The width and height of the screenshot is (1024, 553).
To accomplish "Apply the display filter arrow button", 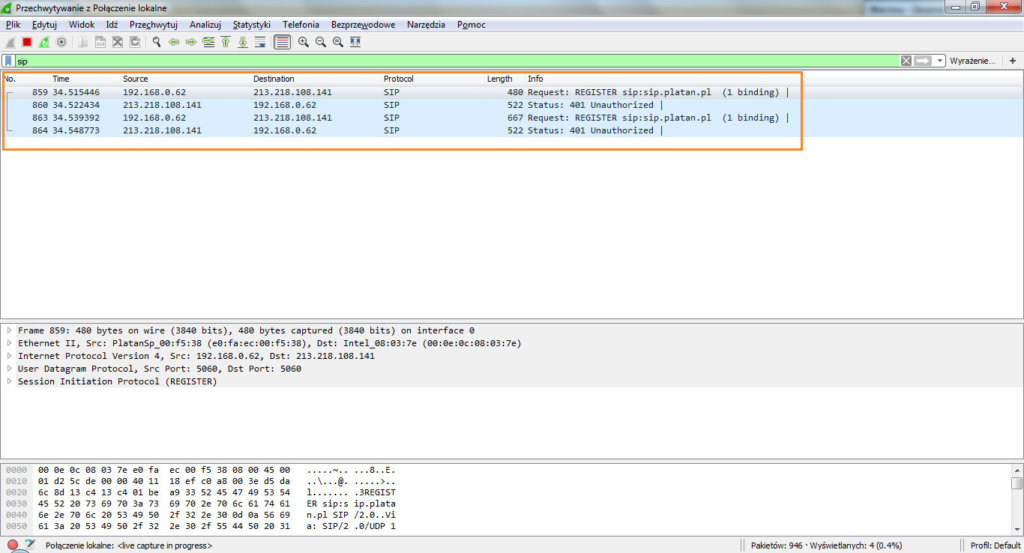I will point(922,61).
